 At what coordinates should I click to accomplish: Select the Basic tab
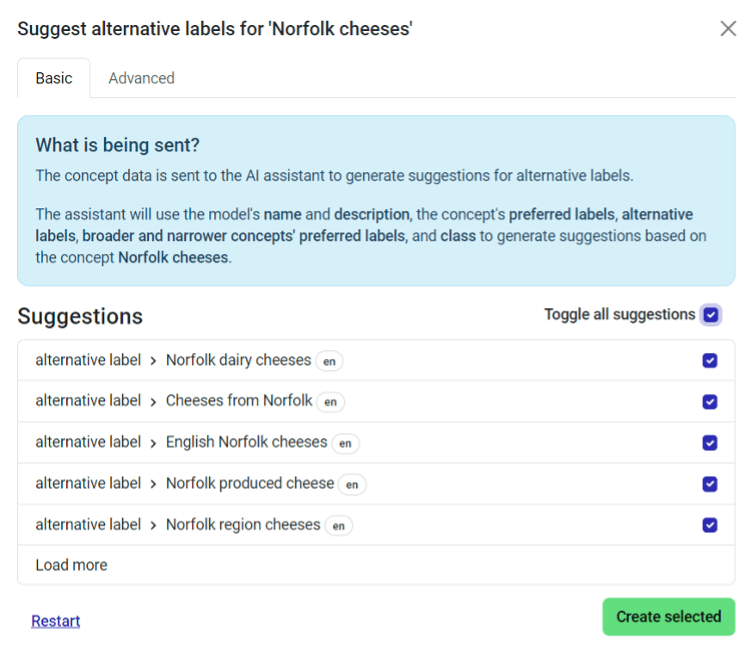point(54,78)
